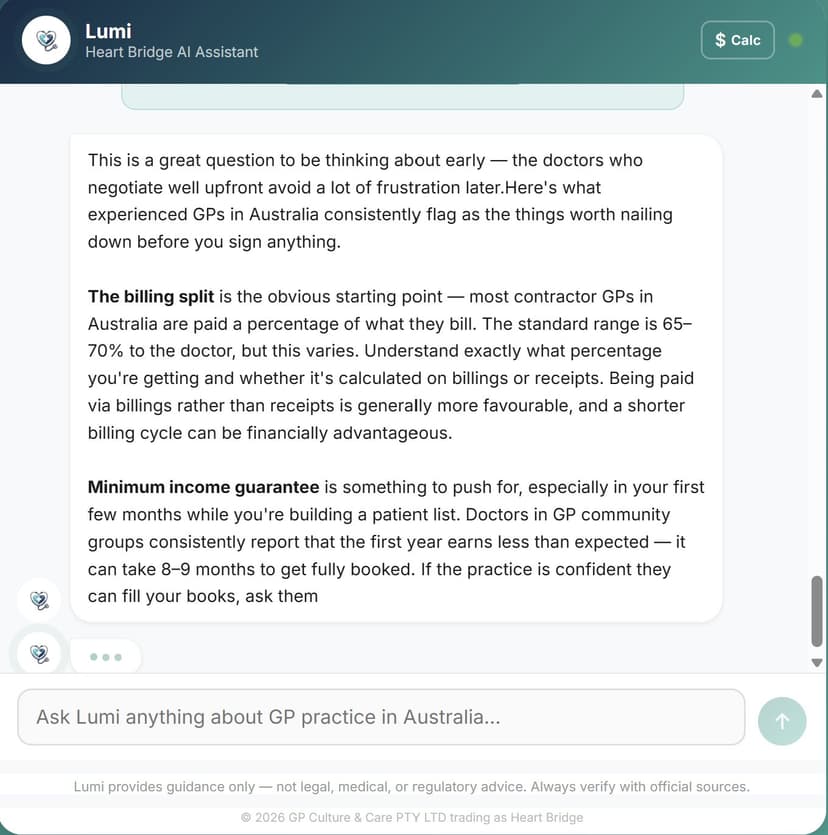828x835 pixels.
Task: Click the disclaimer text about guidance only
Action: point(411,787)
